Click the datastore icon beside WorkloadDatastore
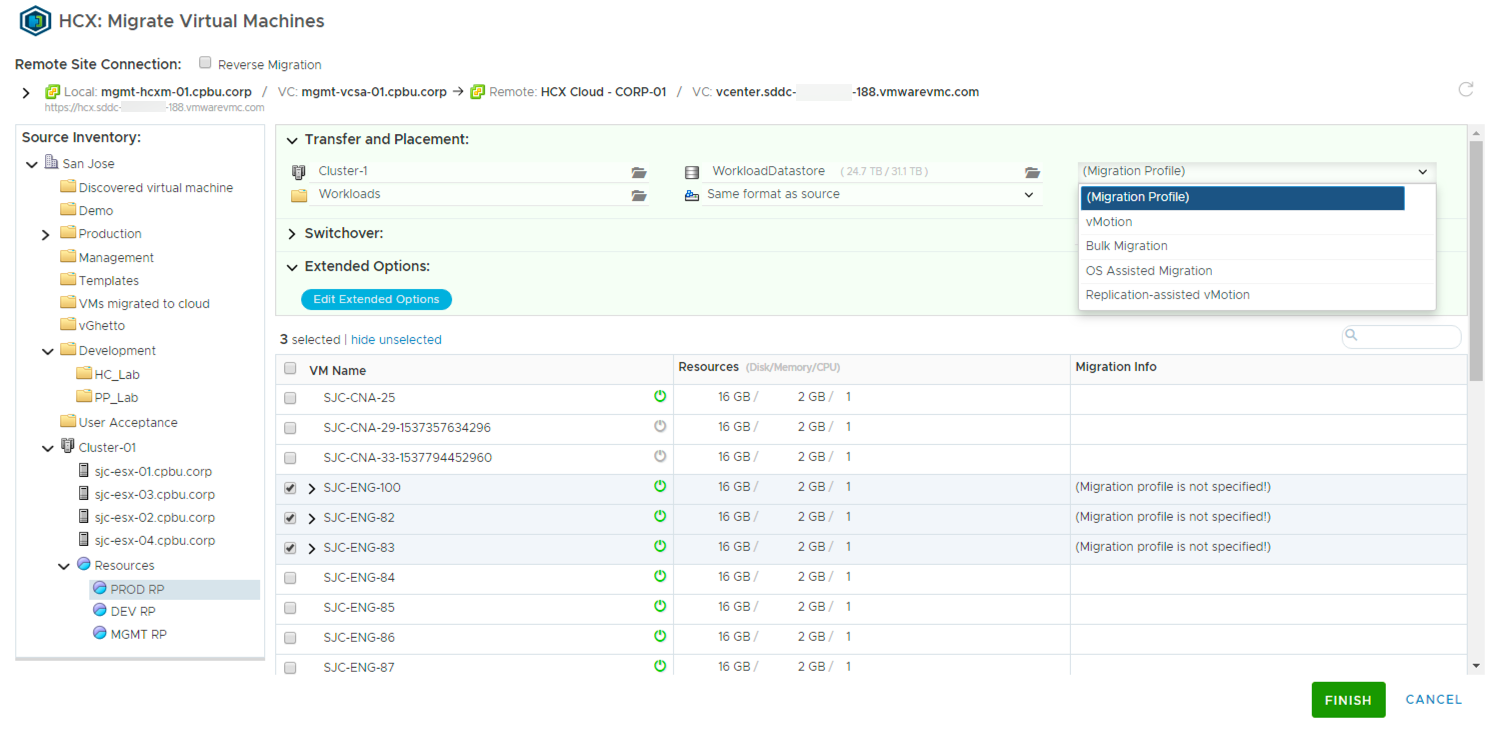The width and height of the screenshot is (1498, 730). 692,172
